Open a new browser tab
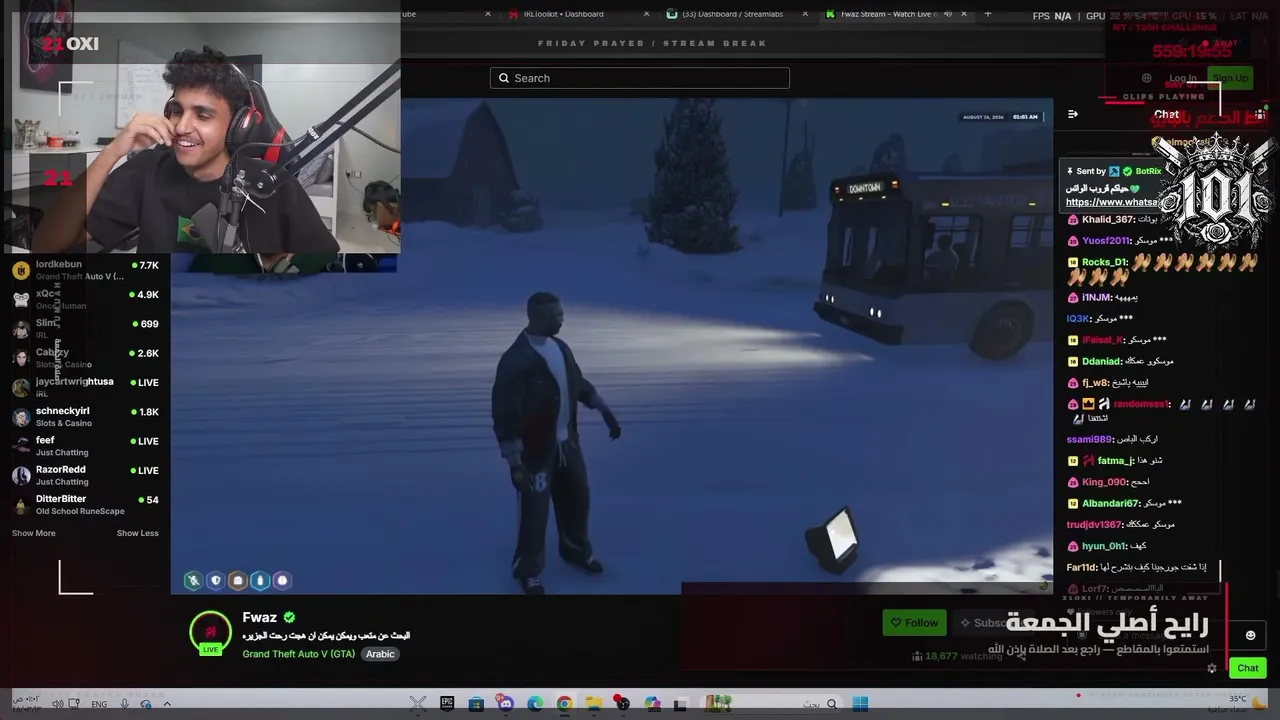 tap(988, 14)
